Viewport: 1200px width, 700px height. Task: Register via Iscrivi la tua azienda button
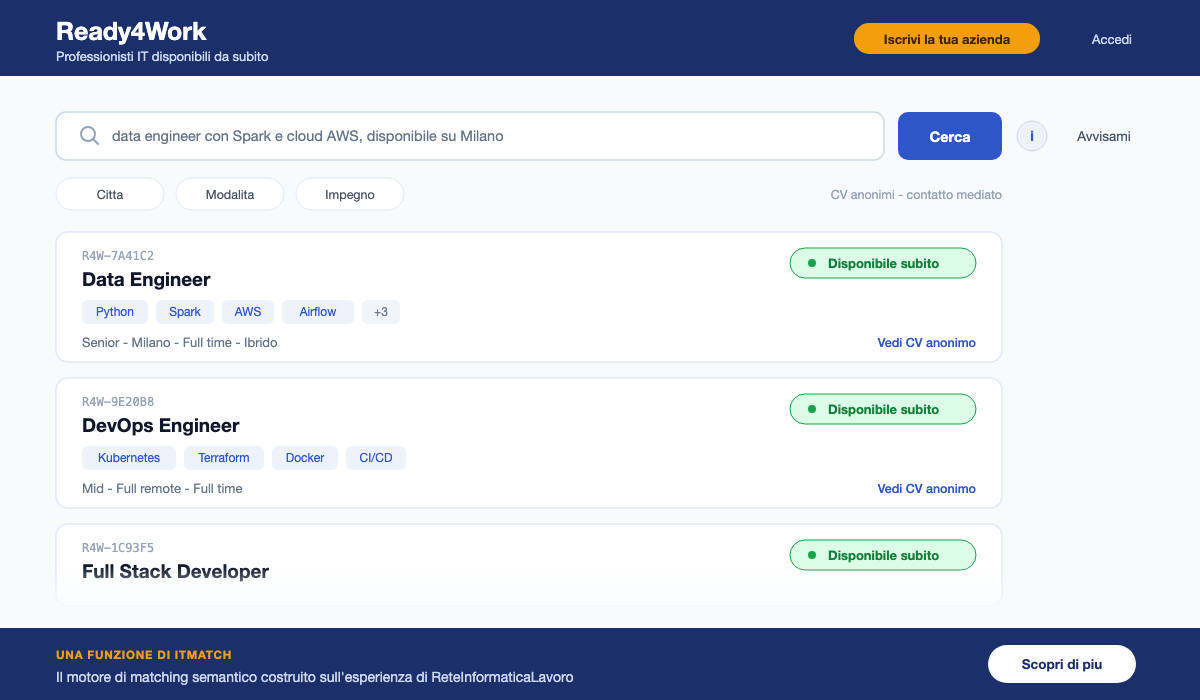(x=947, y=39)
